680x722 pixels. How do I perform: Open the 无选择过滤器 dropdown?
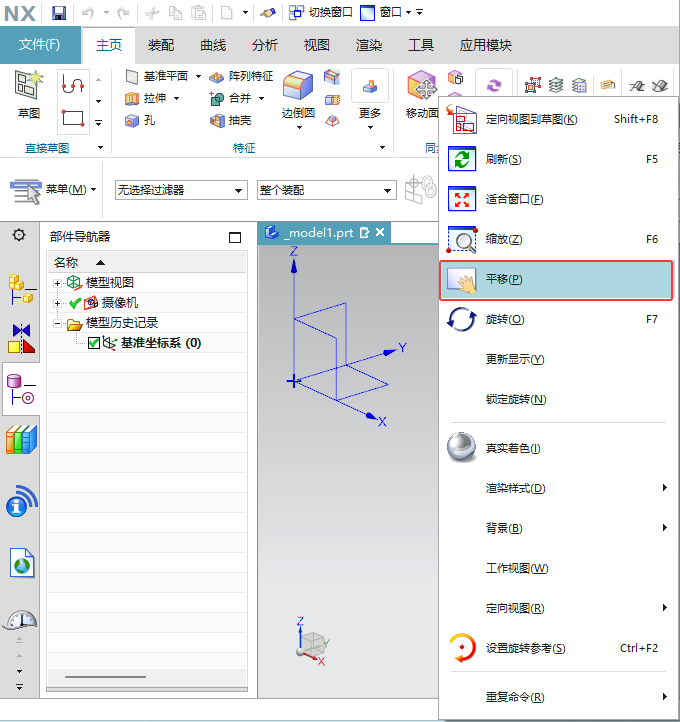coord(181,190)
